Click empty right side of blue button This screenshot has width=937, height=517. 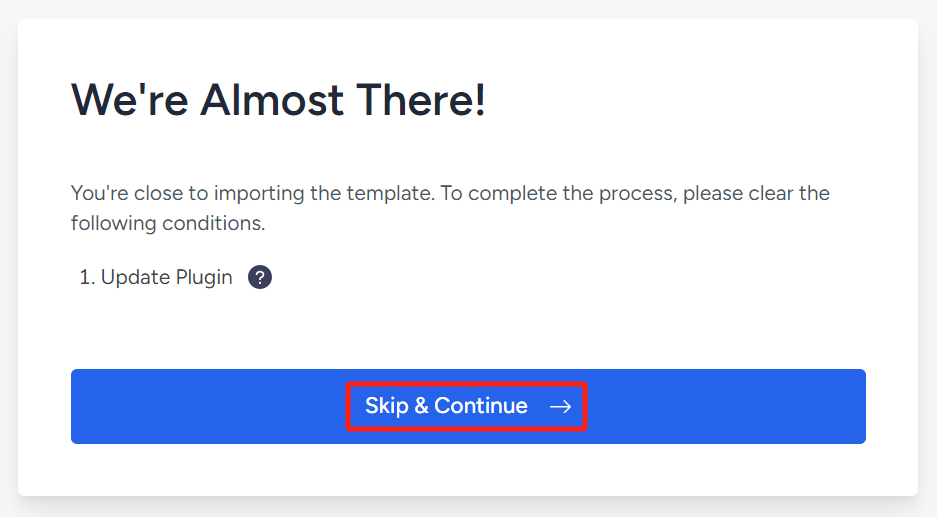[726, 406]
